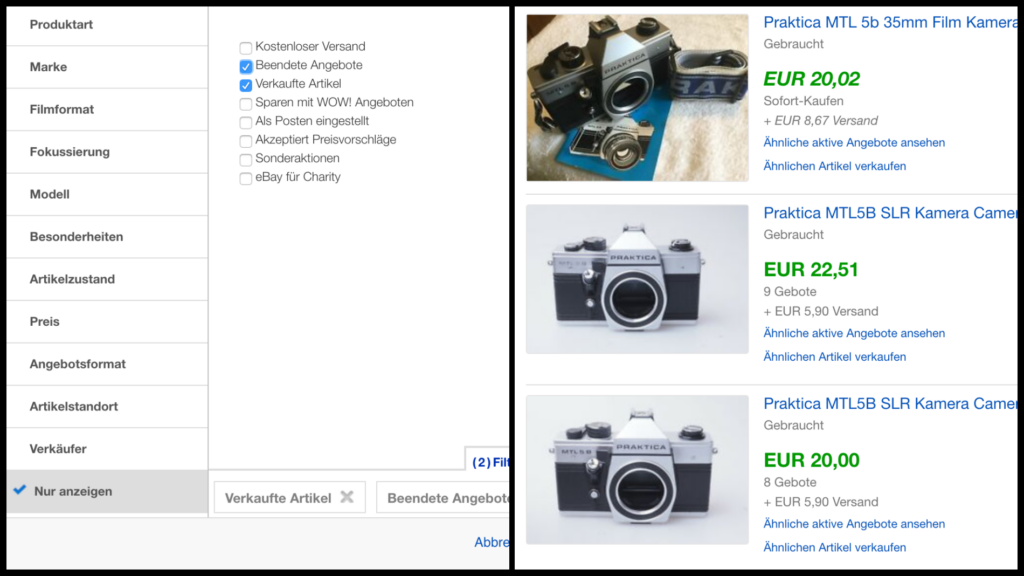Tick eBay für Charity checkbox
This screenshot has width=1024, height=576.
coord(246,178)
